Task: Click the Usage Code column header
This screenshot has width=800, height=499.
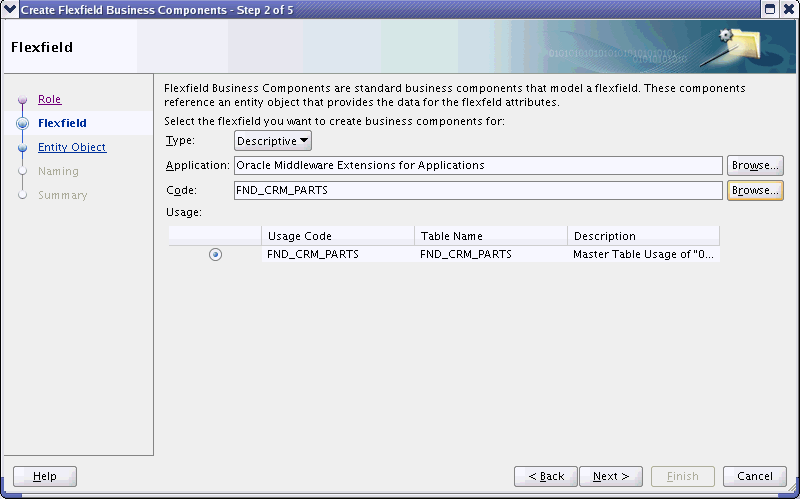Action: coord(338,236)
